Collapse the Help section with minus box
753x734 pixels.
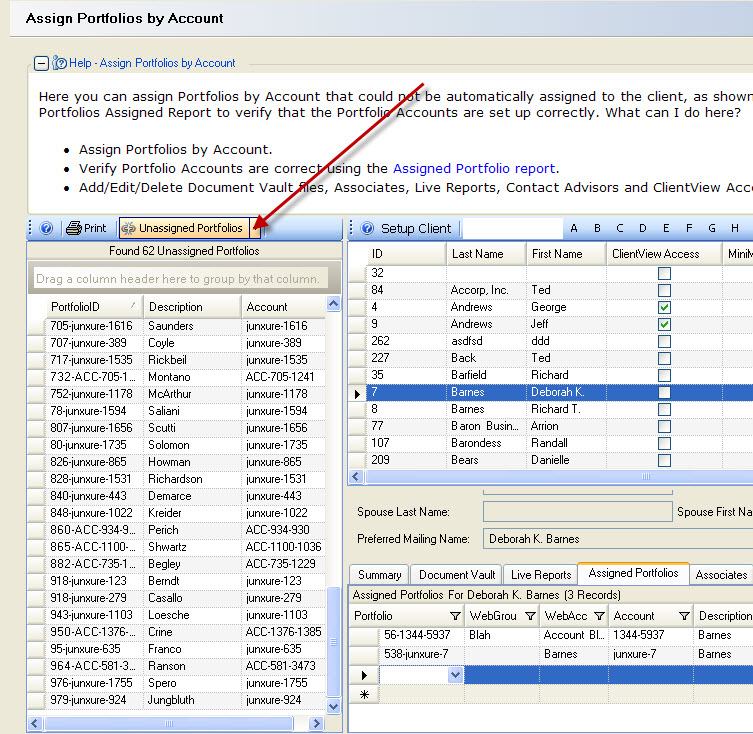point(41,63)
